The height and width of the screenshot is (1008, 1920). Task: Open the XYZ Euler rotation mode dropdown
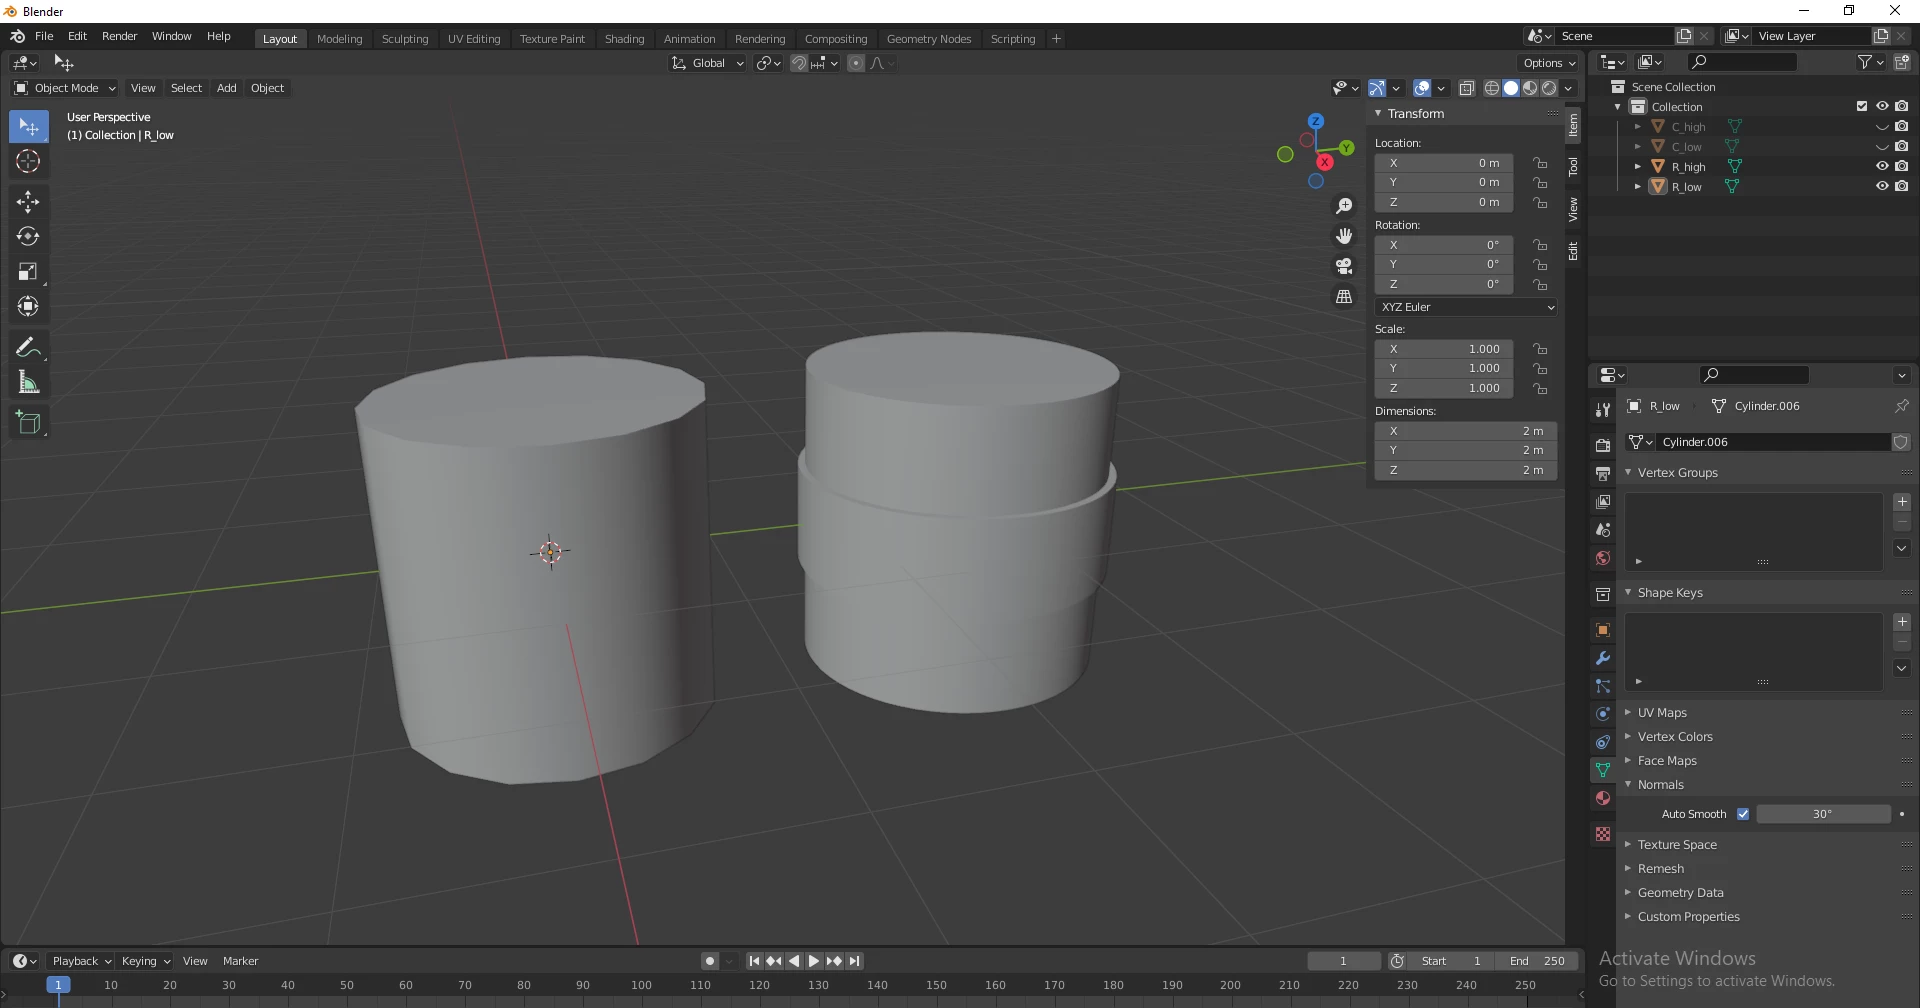click(1466, 307)
